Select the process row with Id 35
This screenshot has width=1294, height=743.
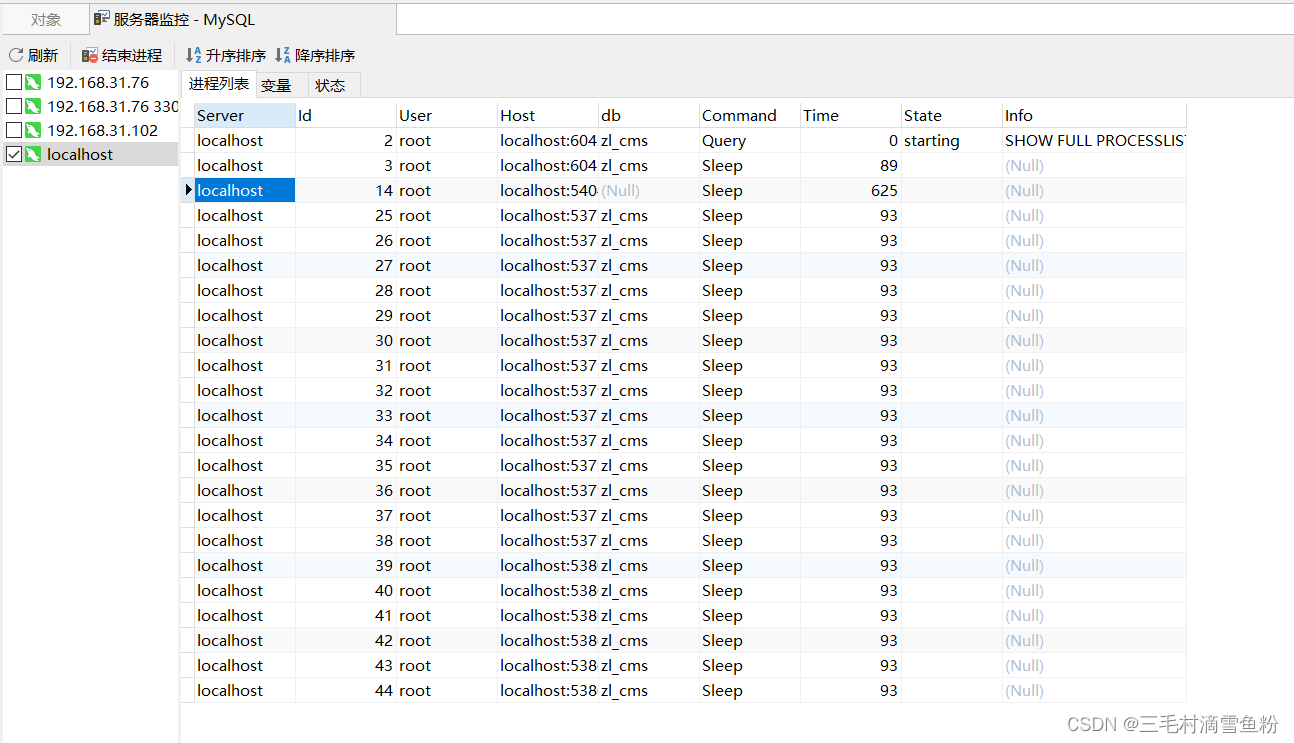pyautogui.click(x=690, y=466)
